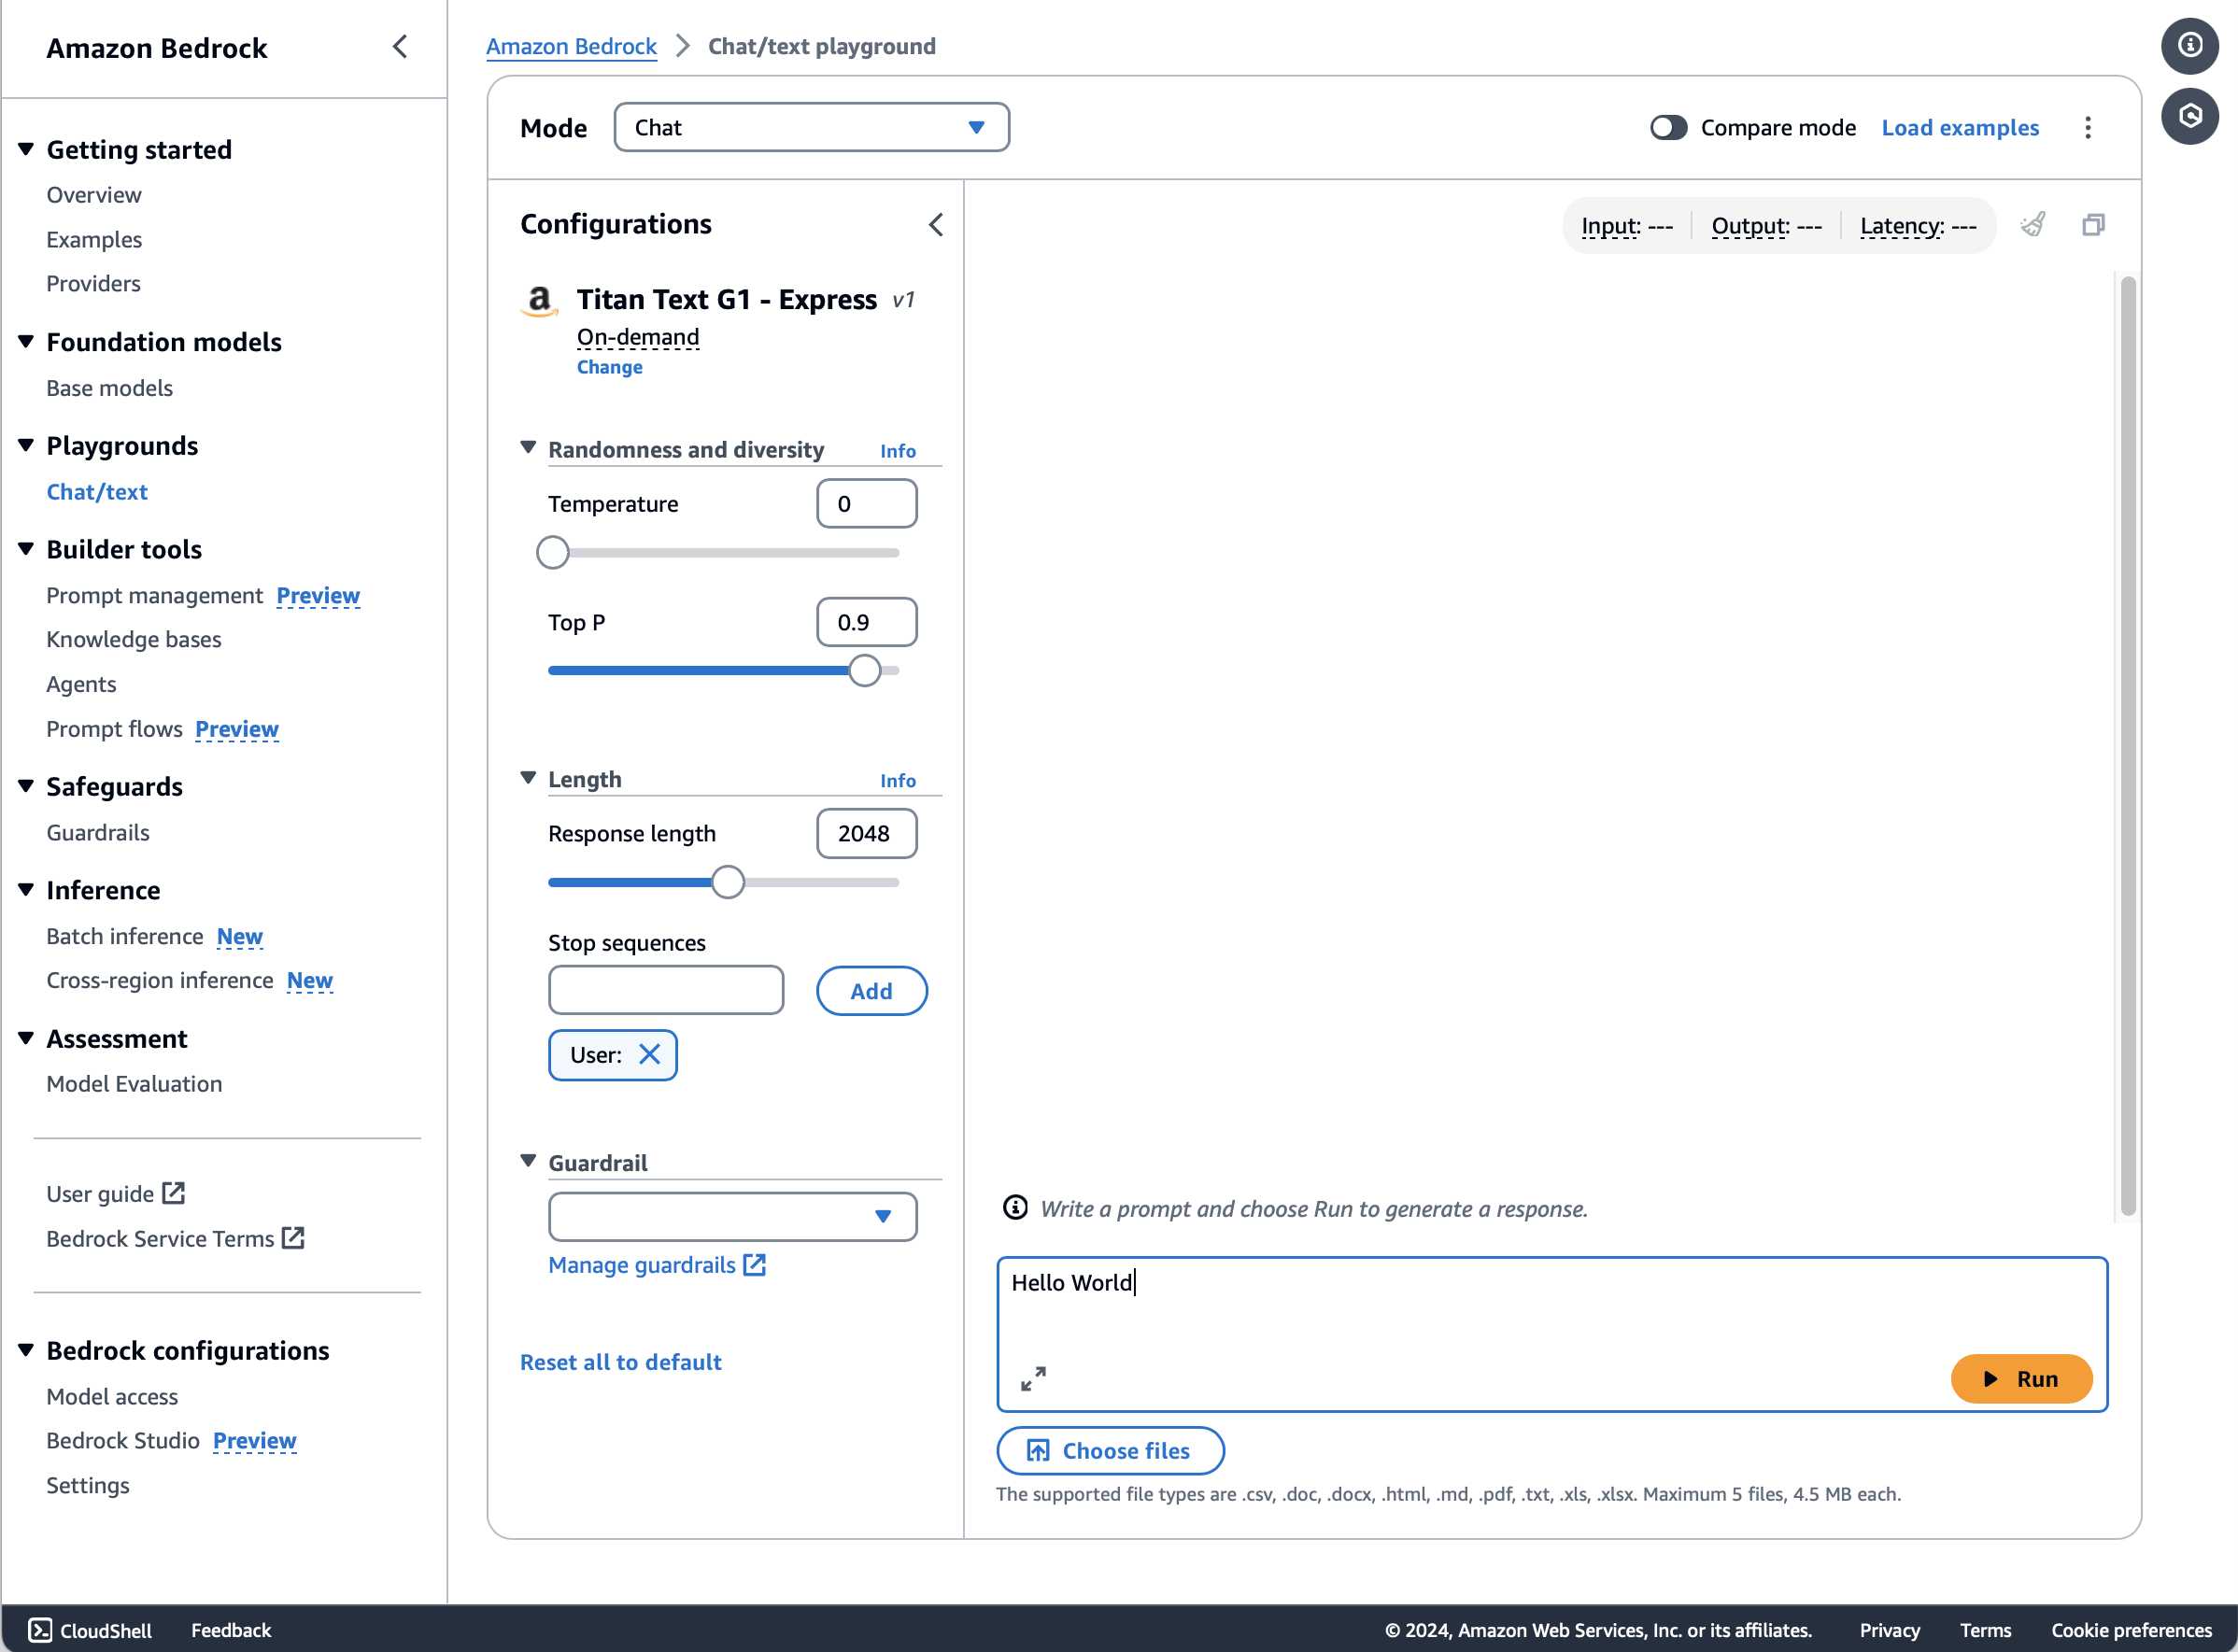The image size is (2238, 1652).
Task: Collapse Foundation models nav group
Action: click(x=26, y=341)
